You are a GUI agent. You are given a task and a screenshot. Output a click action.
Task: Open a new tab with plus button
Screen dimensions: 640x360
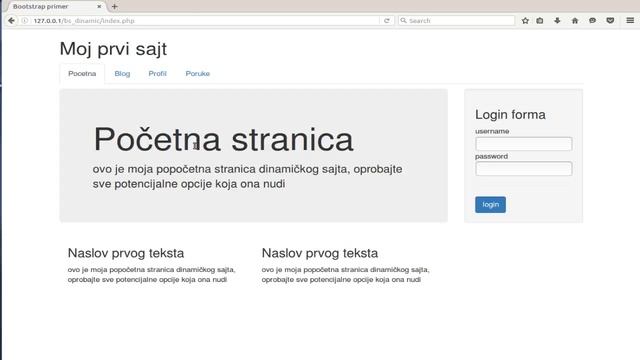[115, 7]
